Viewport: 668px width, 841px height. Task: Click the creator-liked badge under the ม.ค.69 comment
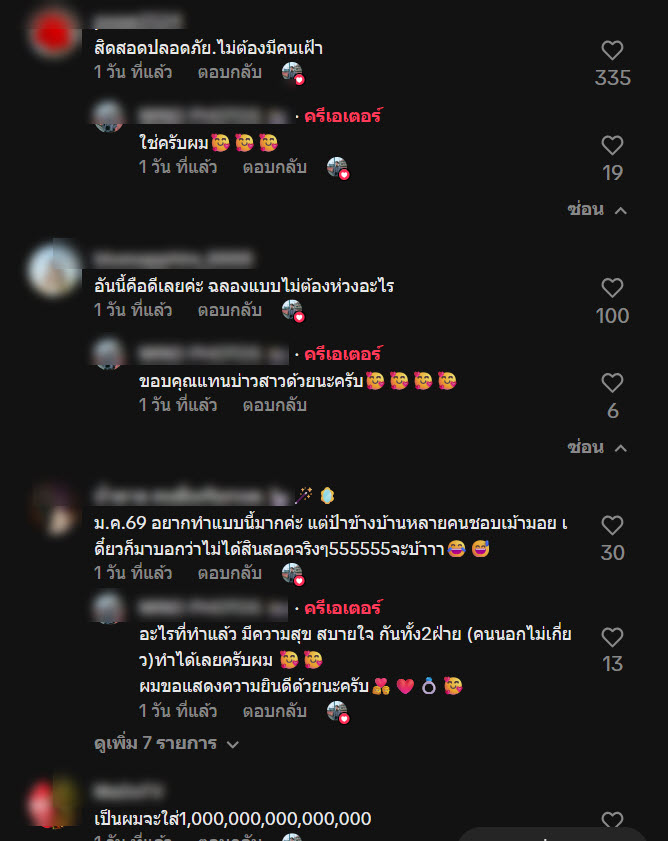[x=293, y=574]
